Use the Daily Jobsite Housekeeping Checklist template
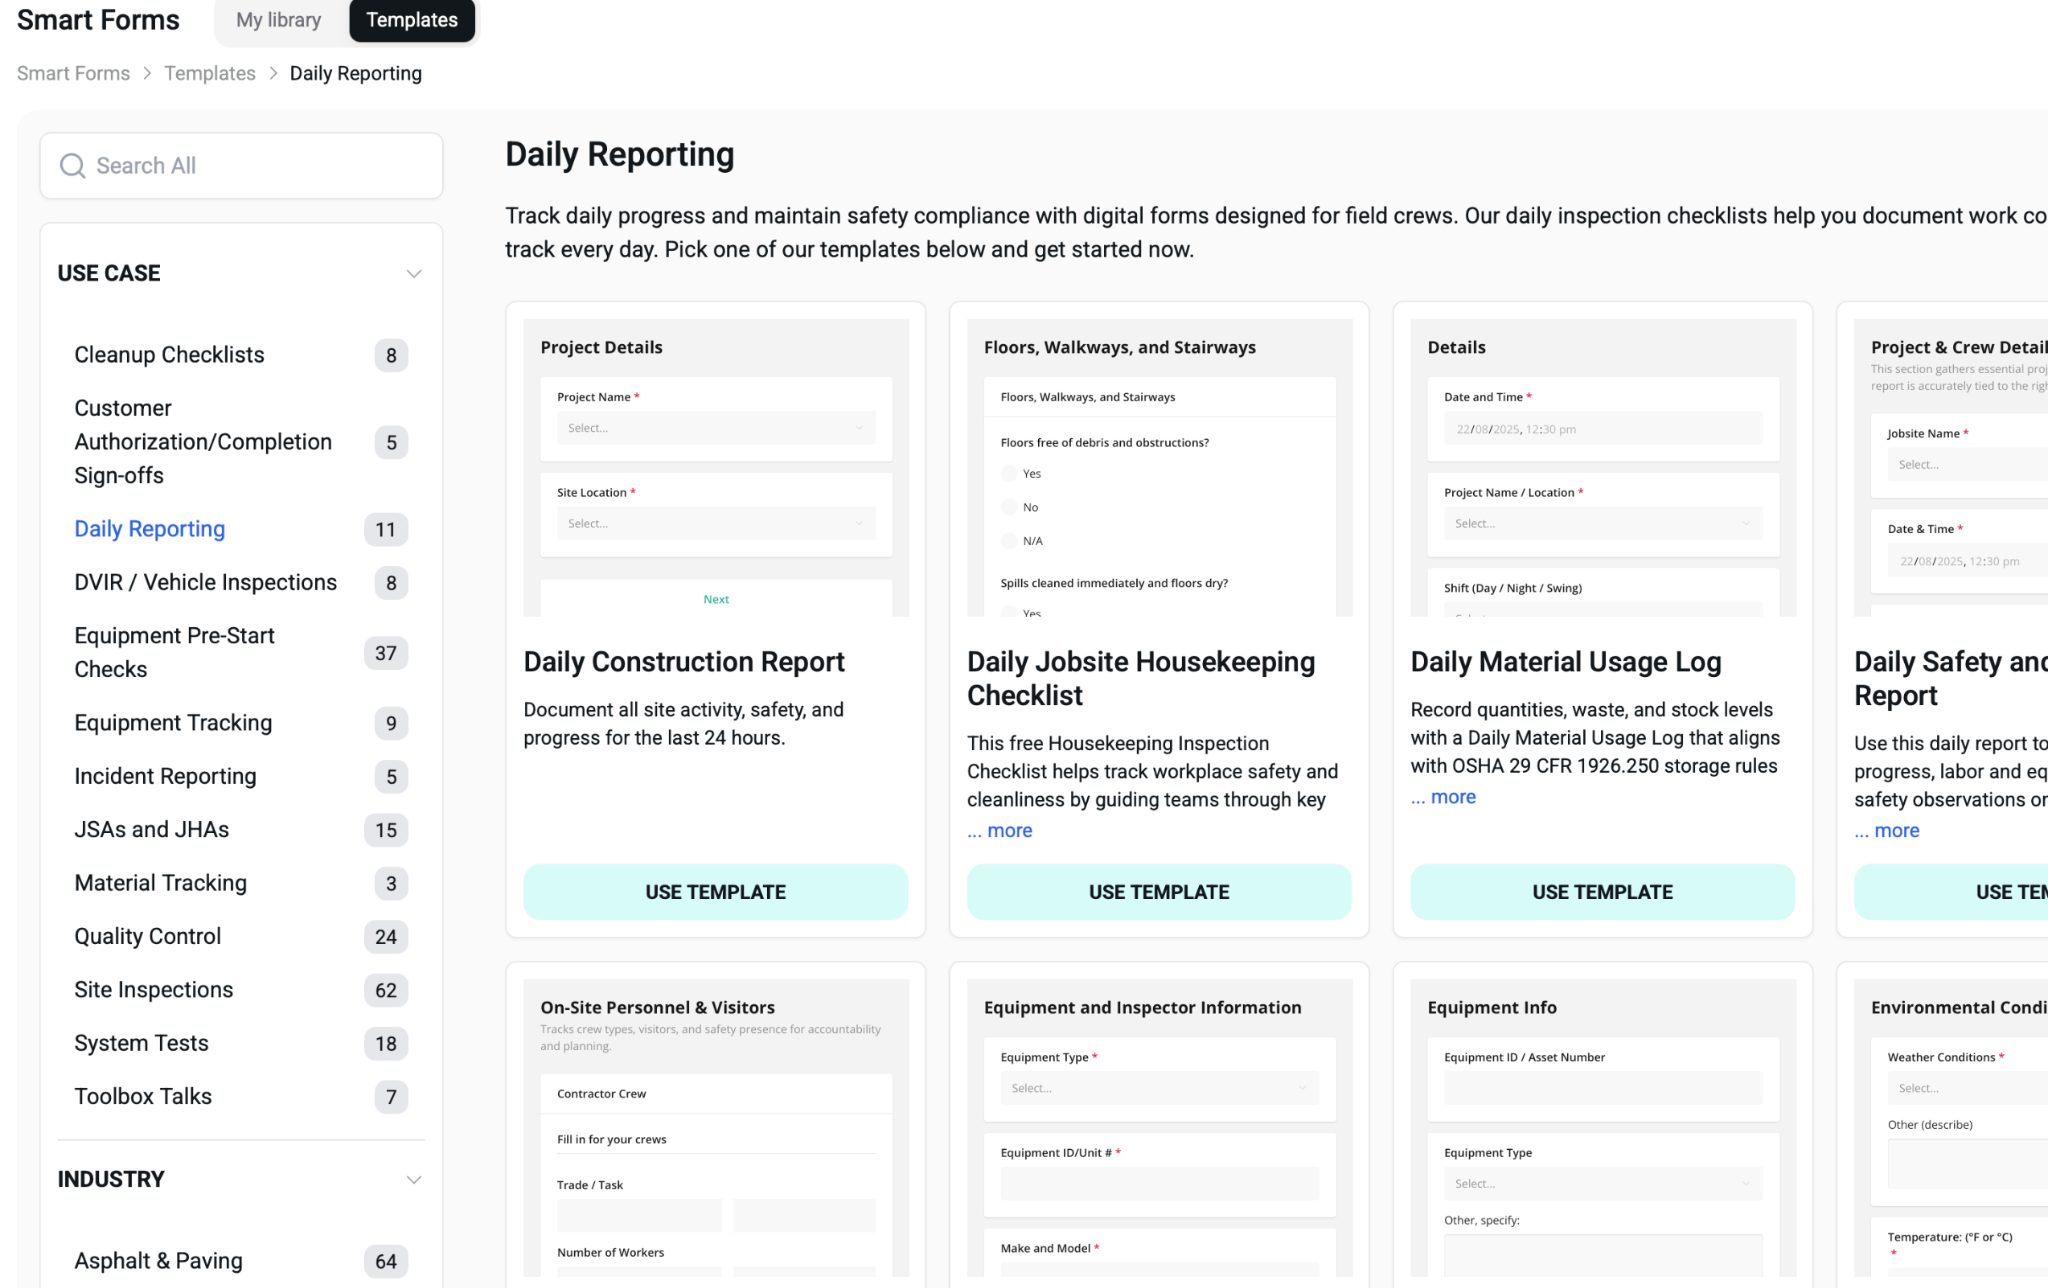The image size is (2048, 1288). tap(1159, 892)
